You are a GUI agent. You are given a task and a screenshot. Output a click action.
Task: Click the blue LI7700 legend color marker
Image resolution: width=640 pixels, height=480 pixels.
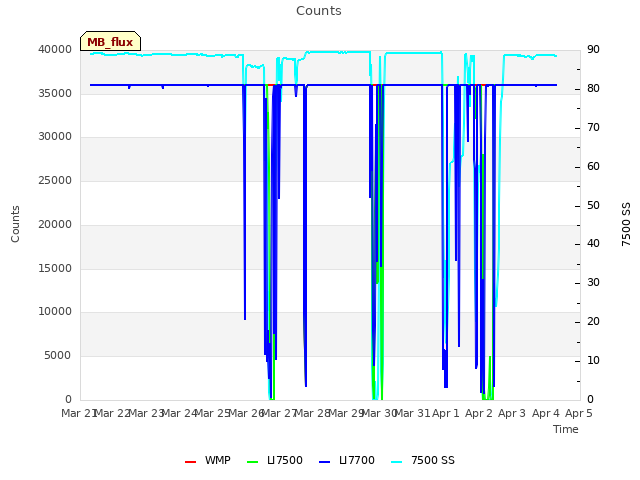pyautogui.click(x=324, y=462)
